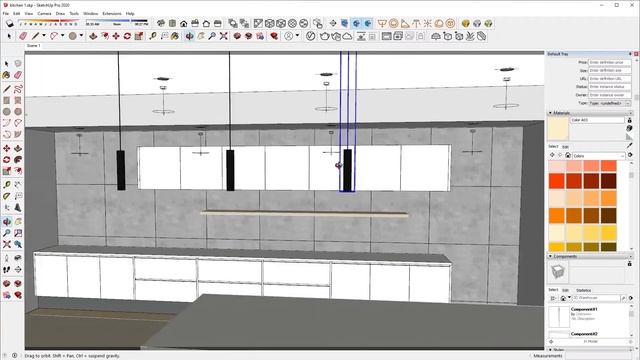640x360 pixels.
Task: Click the material sample eyedropper in Materials panel
Action: [x=629, y=145]
